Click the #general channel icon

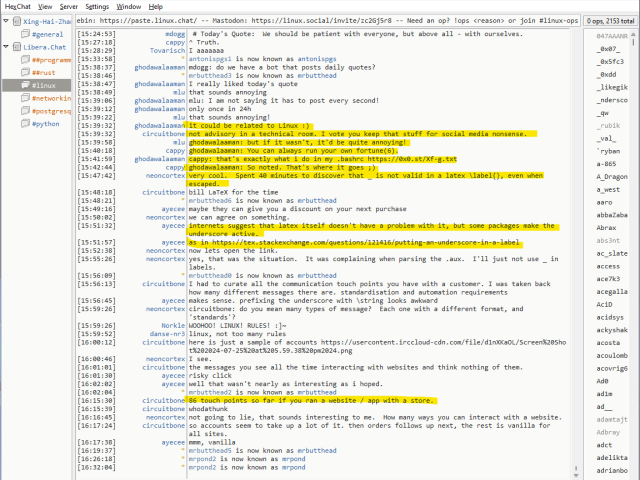25,34
